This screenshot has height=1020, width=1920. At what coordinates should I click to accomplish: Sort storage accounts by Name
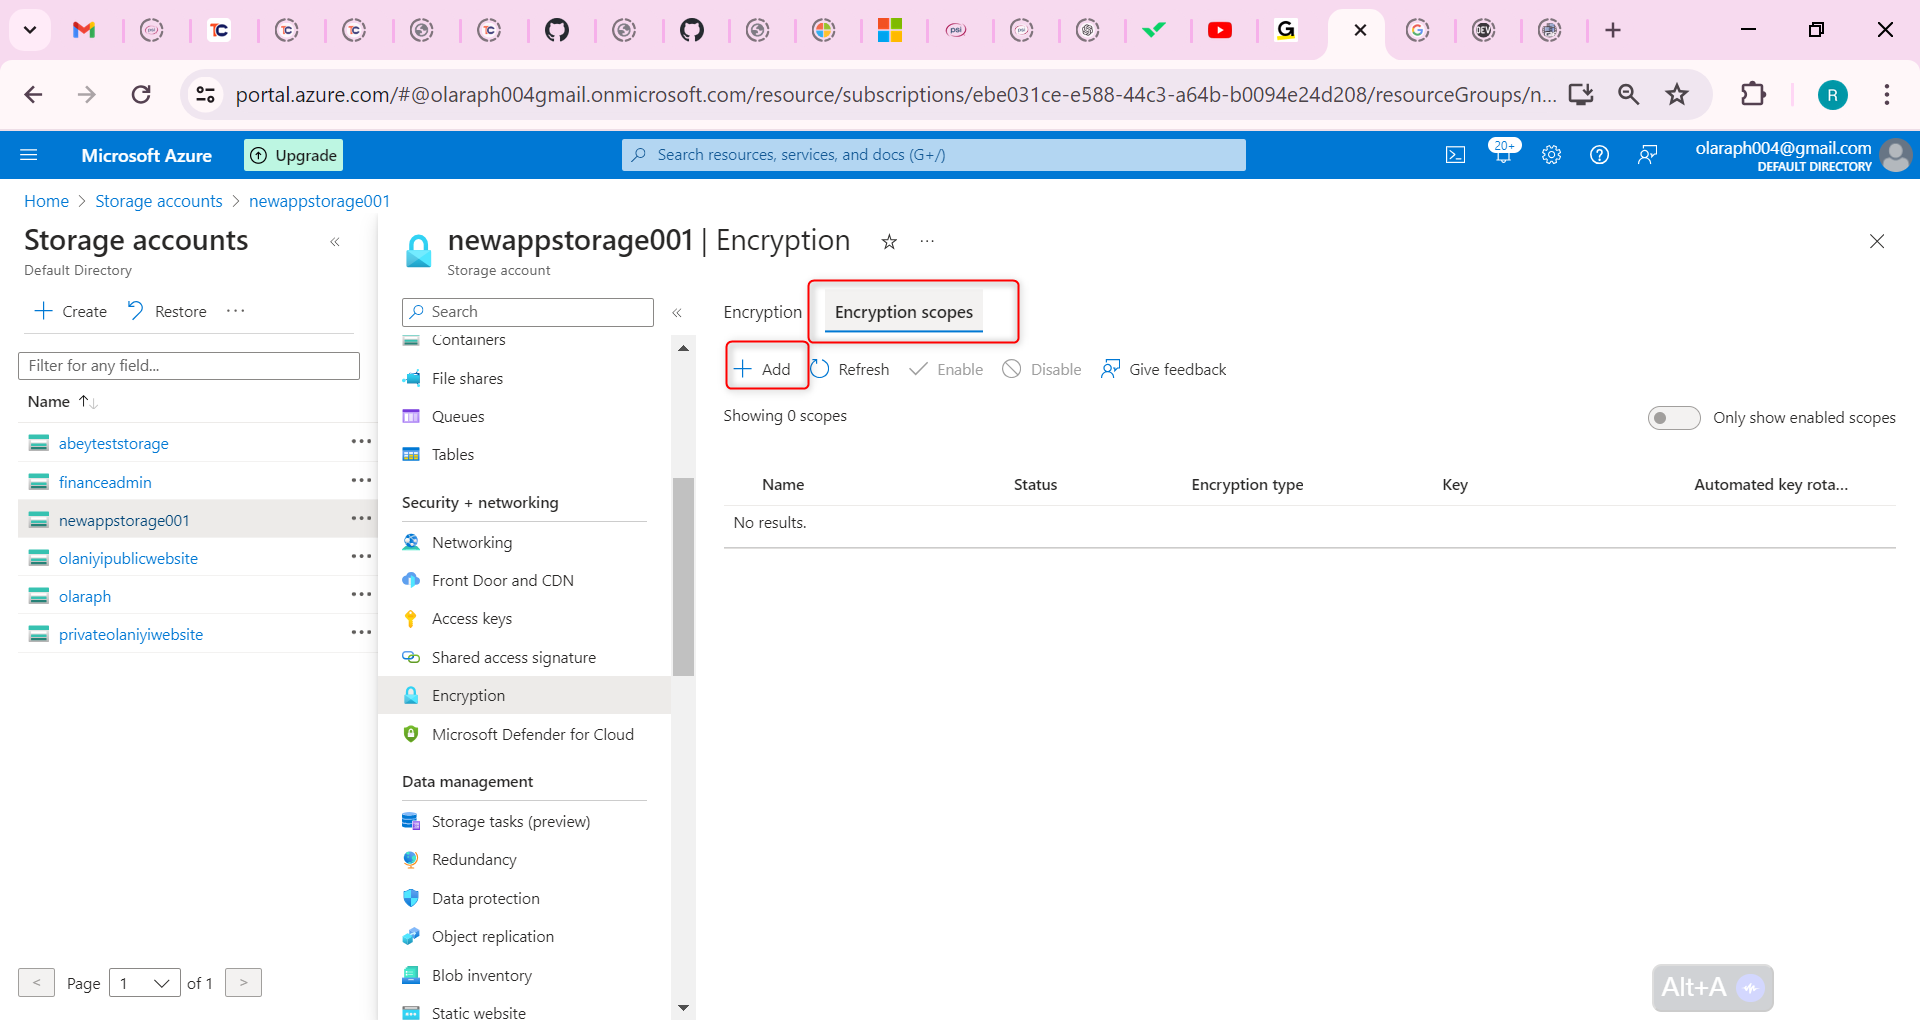pos(62,402)
